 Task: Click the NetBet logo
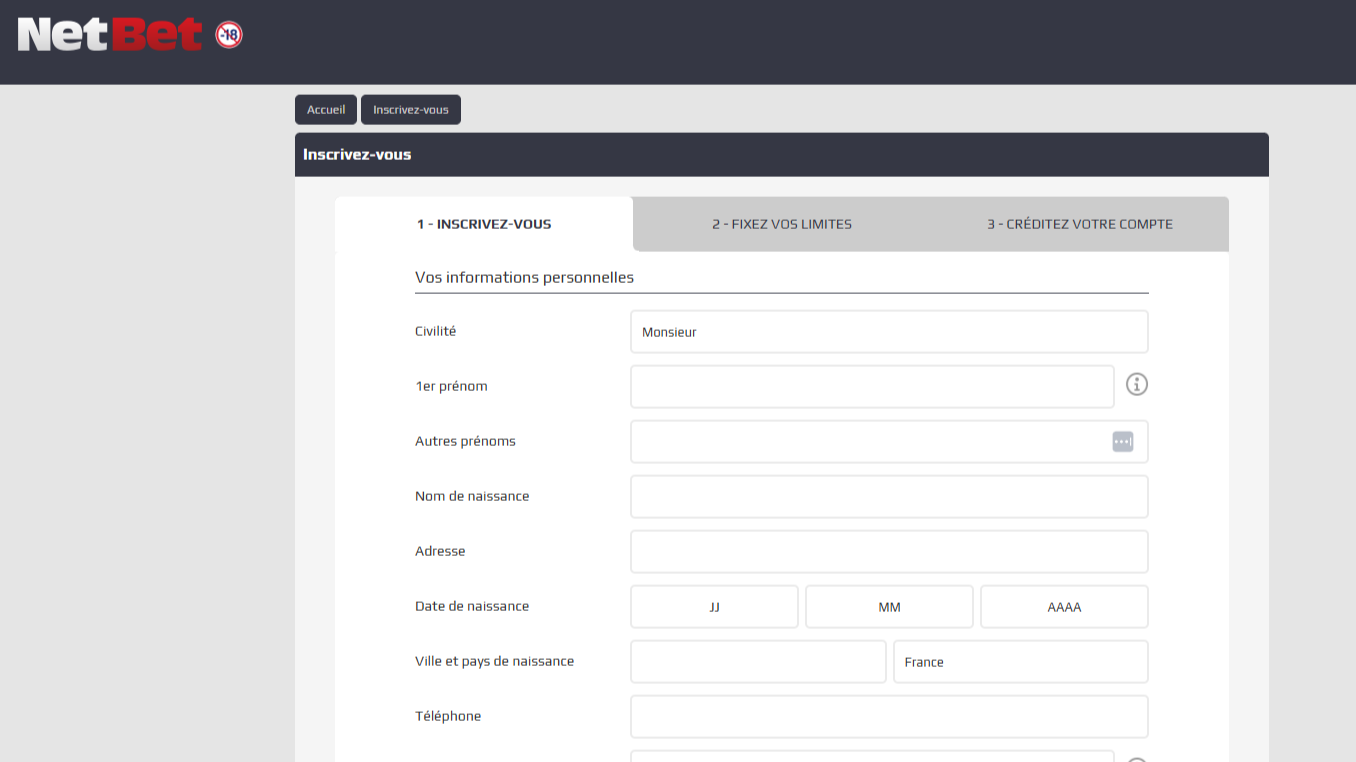(110, 35)
